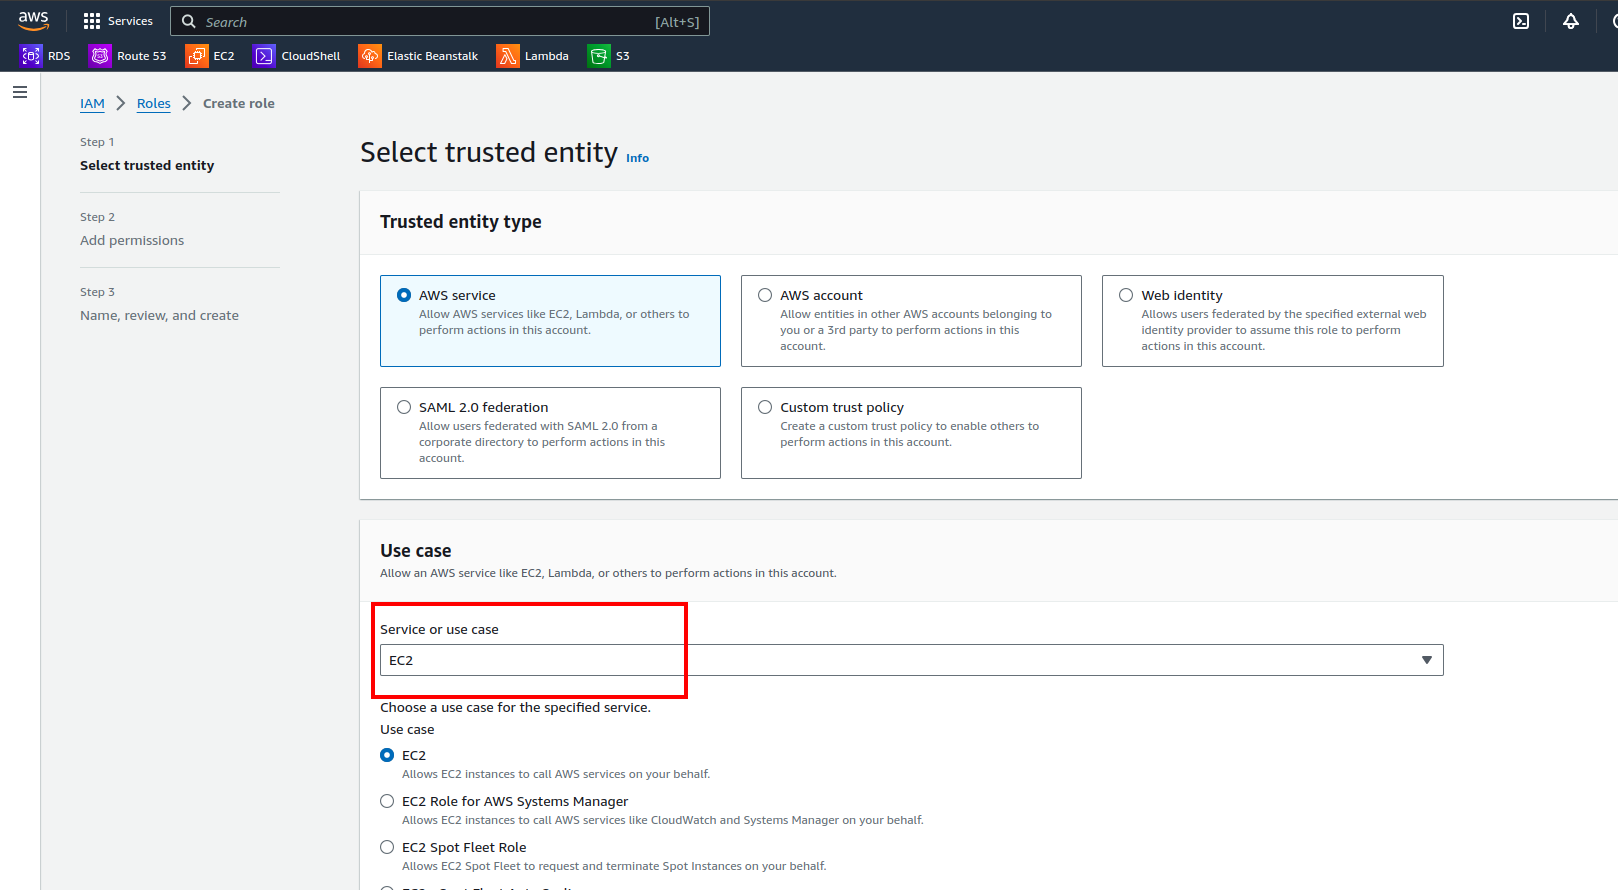
Task: Click the IAM breadcrumb link
Action: (x=92, y=103)
